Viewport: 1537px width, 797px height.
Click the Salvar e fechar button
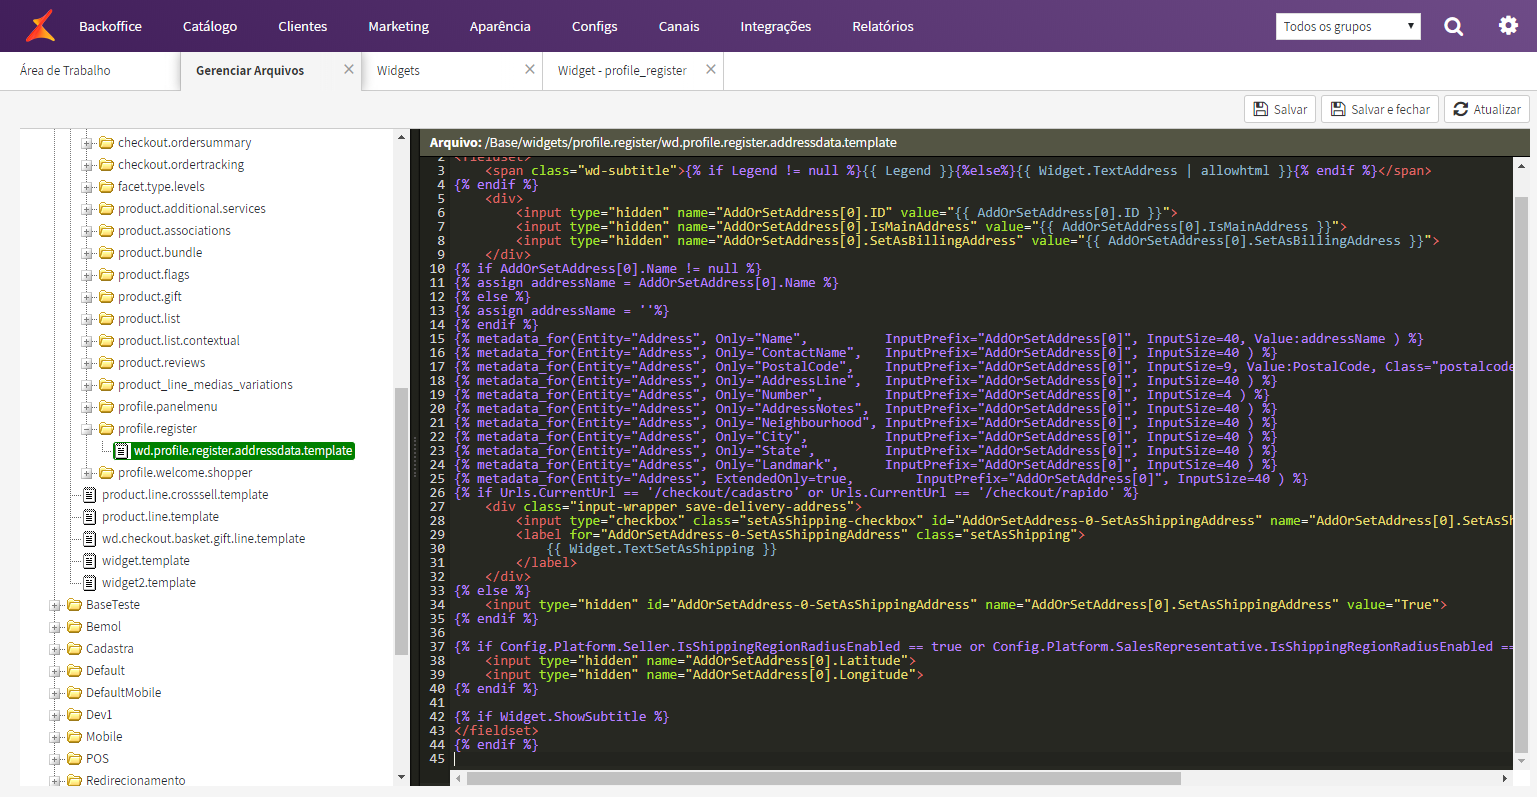tap(1380, 109)
